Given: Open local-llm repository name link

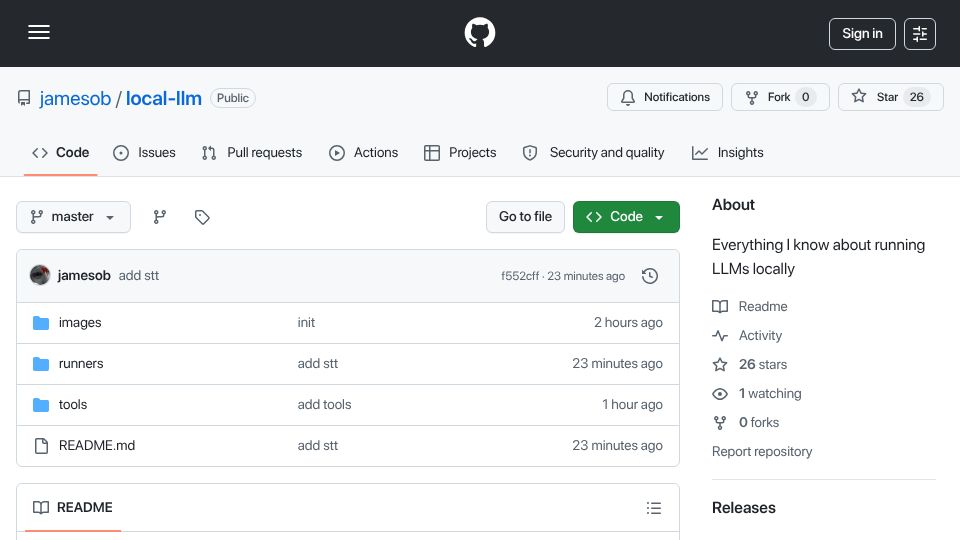Looking at the screenshot, I should (x=163, y=98).
